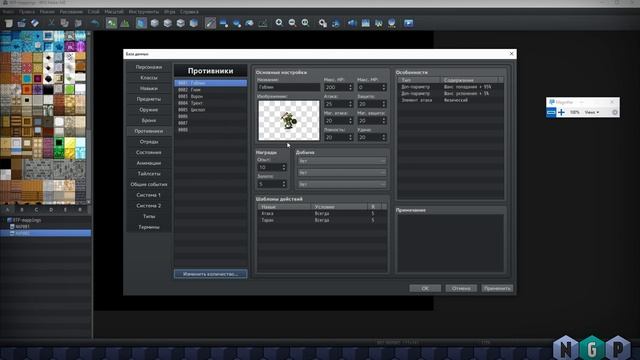Viewport: 640px width, 360px height.
Task: Open the third Добыча drop item dropdown
Action: point(342,184)
